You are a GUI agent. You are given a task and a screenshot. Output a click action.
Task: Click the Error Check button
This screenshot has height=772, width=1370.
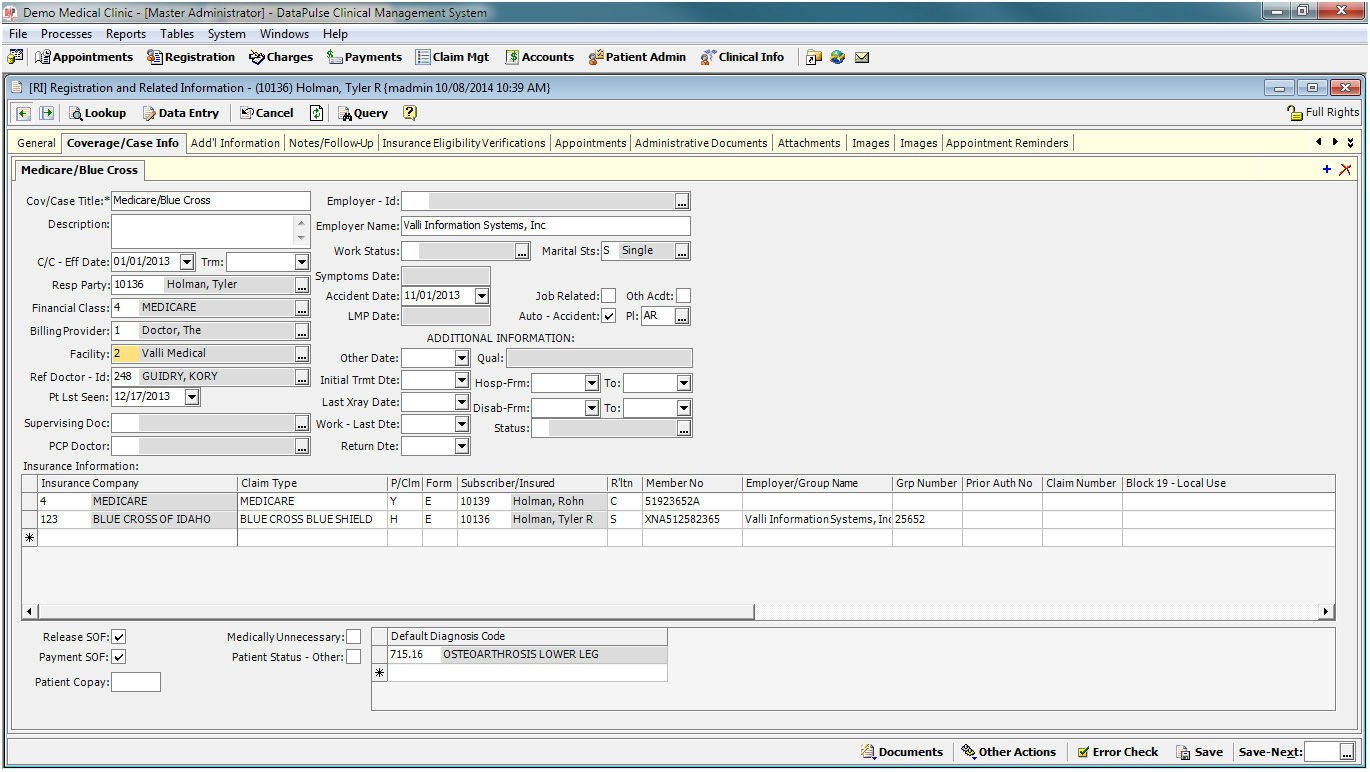pyautogui.click(x=1117, y=752)
